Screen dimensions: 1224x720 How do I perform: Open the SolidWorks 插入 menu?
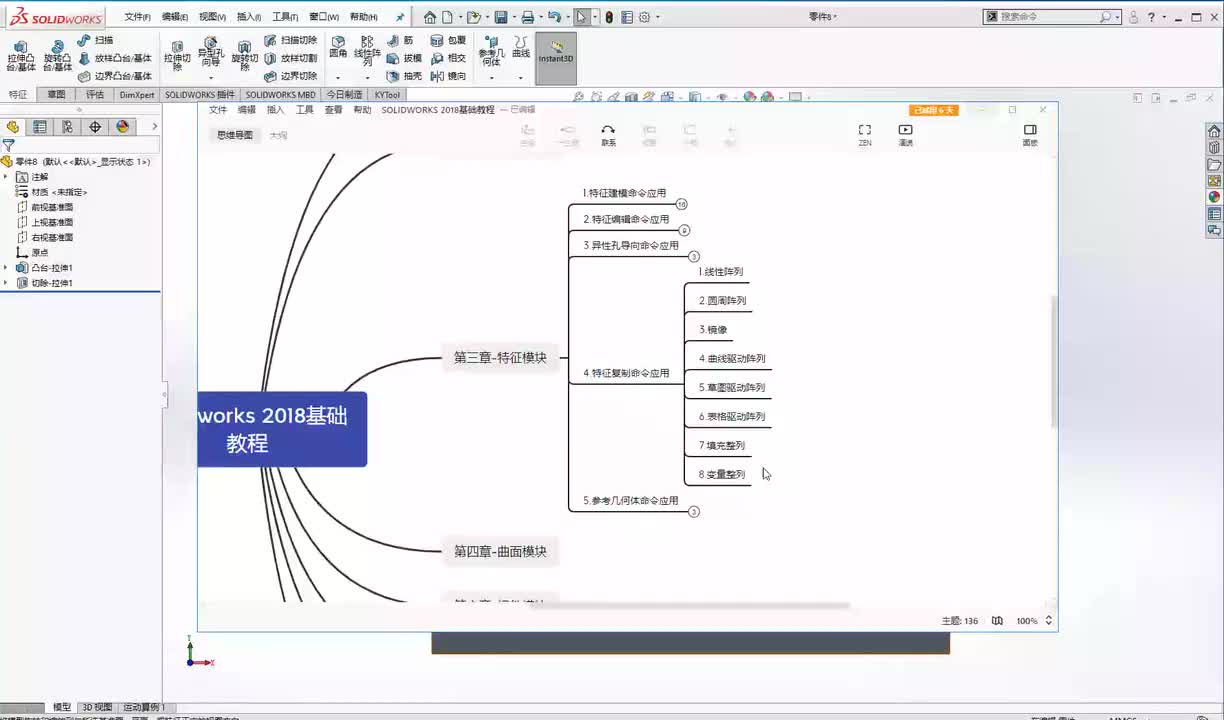248,17
